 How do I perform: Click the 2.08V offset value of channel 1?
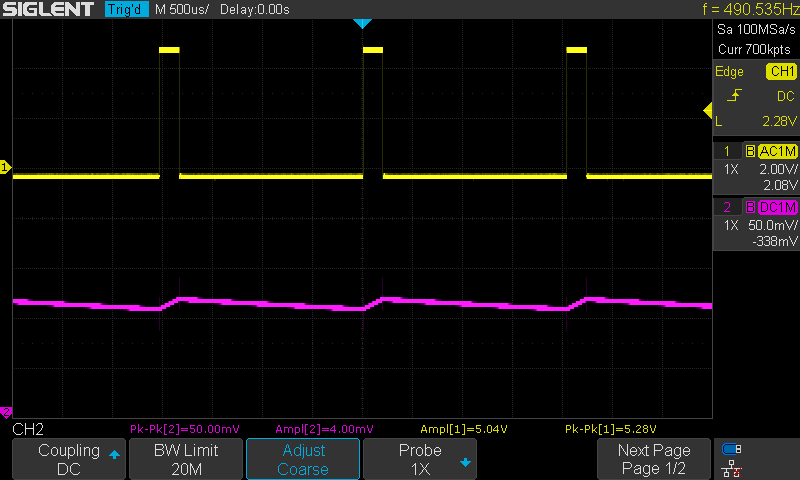tap(780, 185)
